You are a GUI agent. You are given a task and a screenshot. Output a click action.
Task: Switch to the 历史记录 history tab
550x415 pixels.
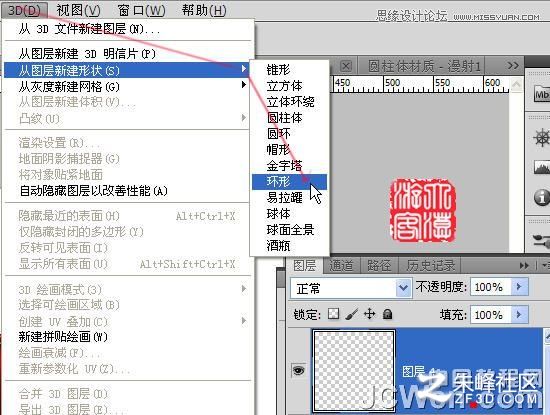(431, 266)
